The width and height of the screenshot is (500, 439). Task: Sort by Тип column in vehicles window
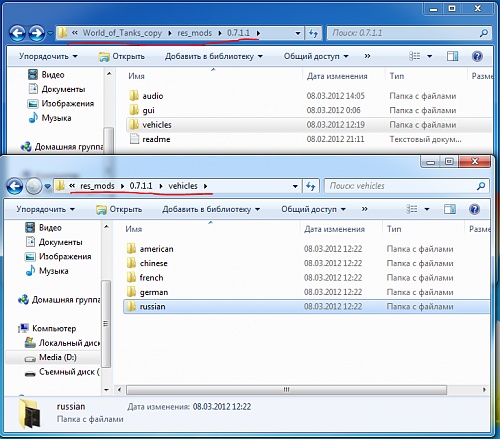click(x=394, y=229)
